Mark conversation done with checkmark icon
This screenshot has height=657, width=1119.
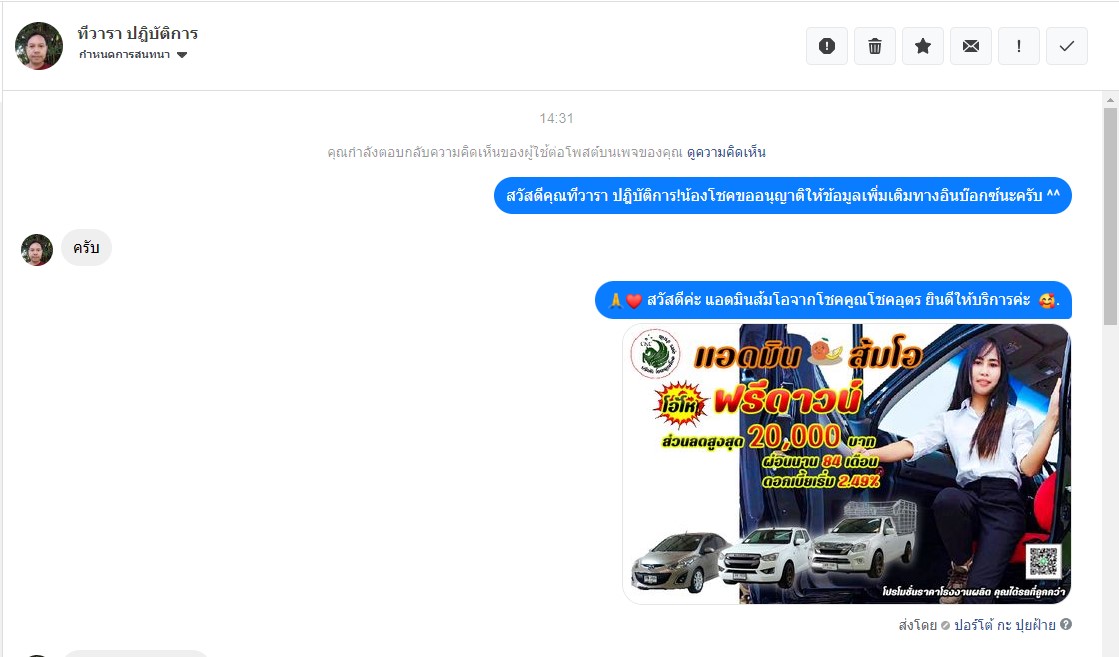1066,46
